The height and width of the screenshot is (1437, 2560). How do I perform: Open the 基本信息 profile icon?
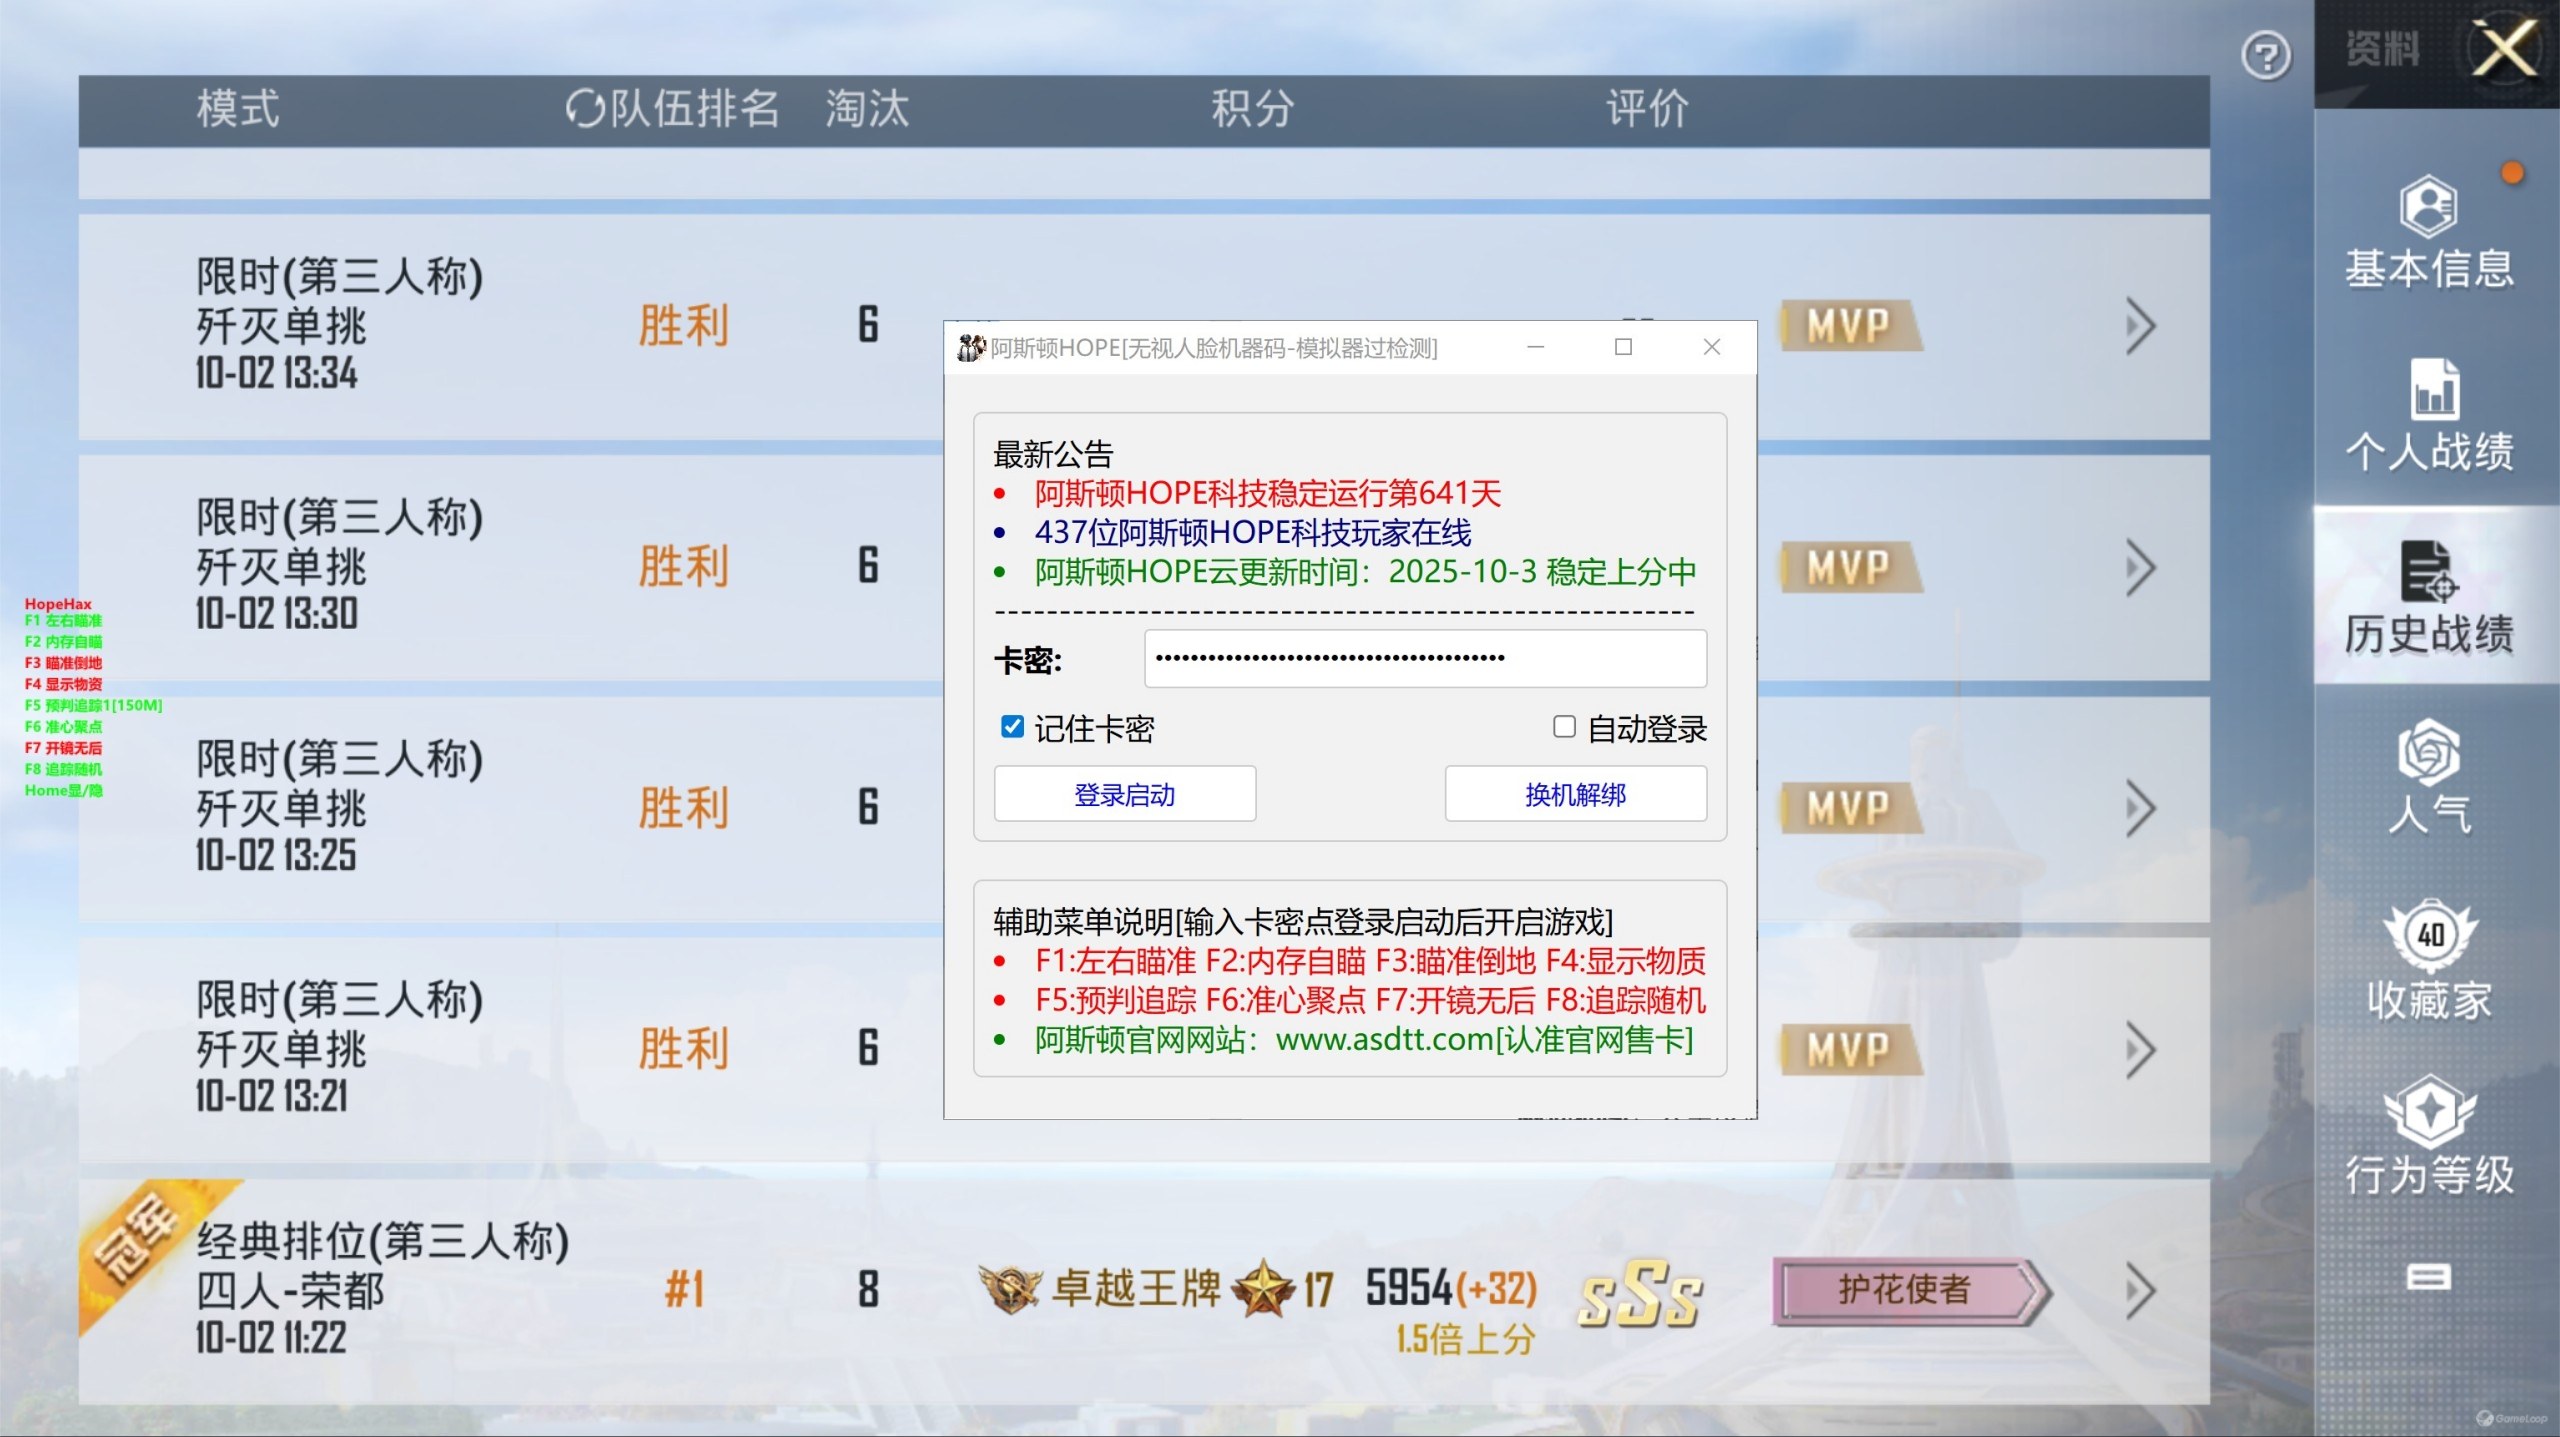2428,208
